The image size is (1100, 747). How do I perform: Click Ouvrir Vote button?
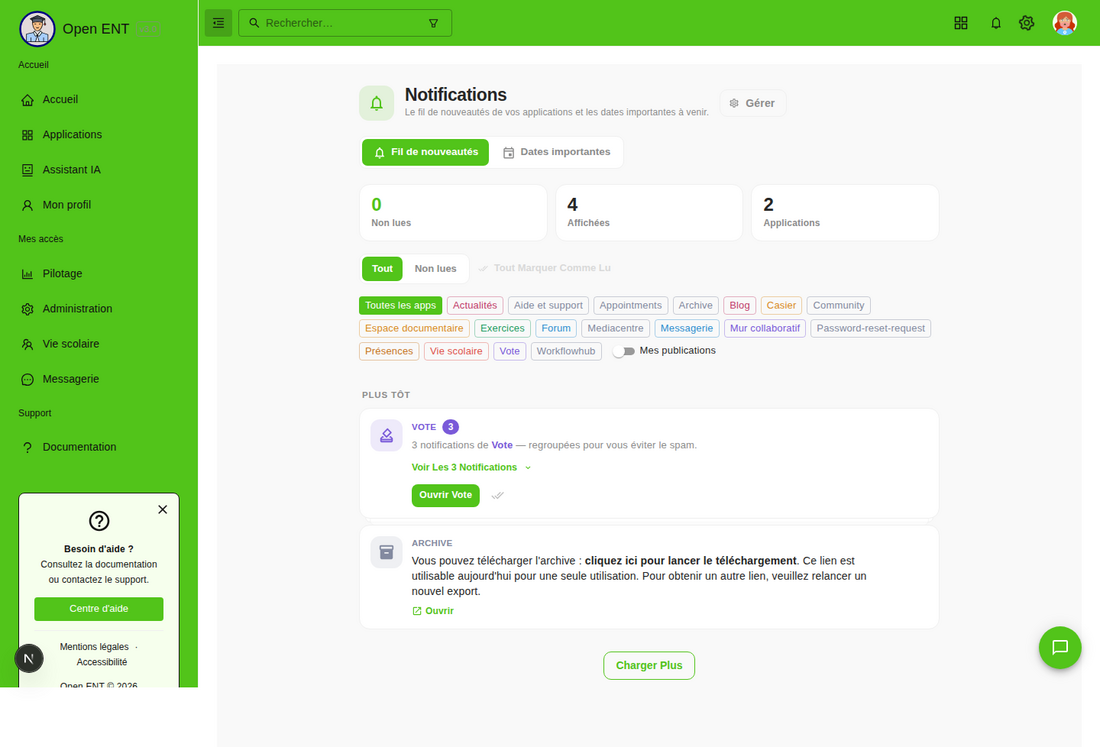445,495
